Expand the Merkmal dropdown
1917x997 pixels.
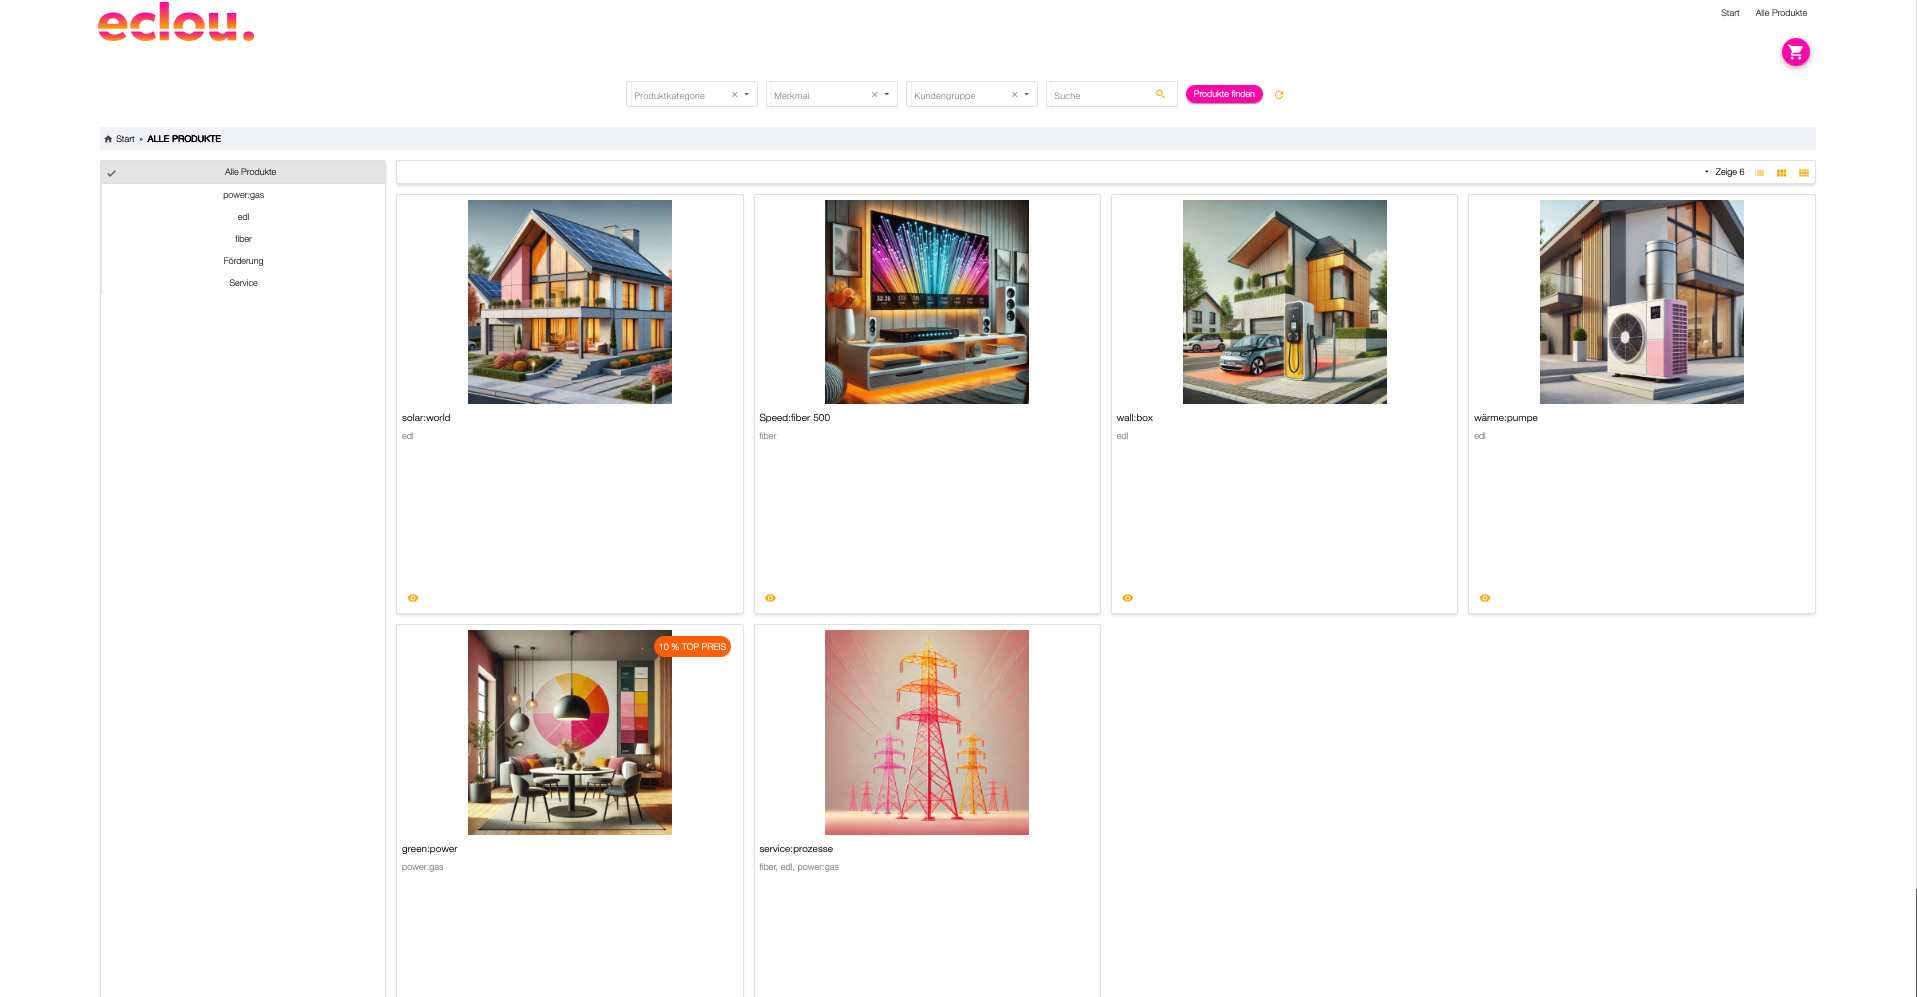pos(887,95)
